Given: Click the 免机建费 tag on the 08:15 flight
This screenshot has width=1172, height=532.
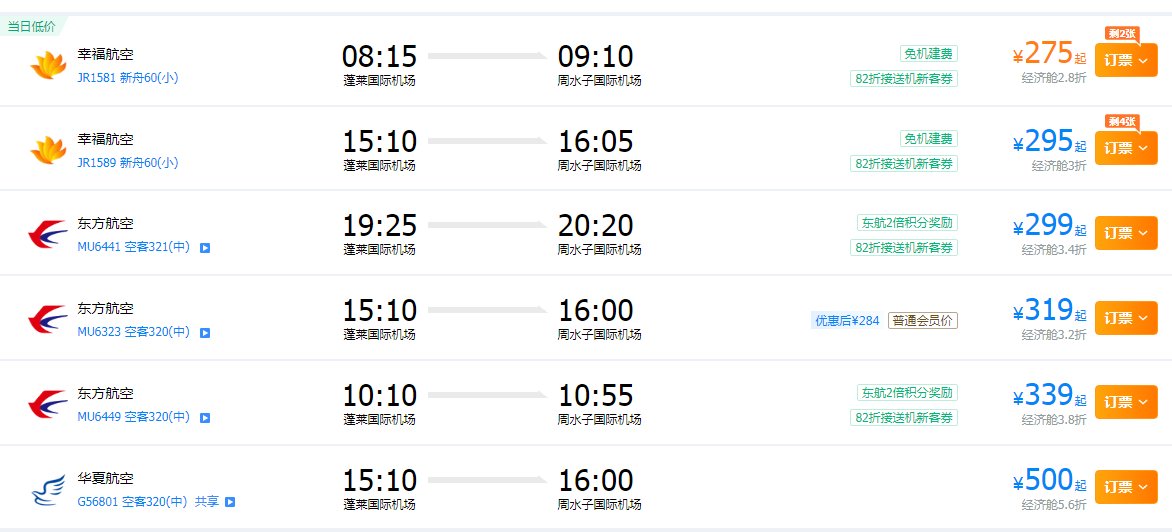Looking at the screenshot, I should pyautogui.click(x=928, y=54).
